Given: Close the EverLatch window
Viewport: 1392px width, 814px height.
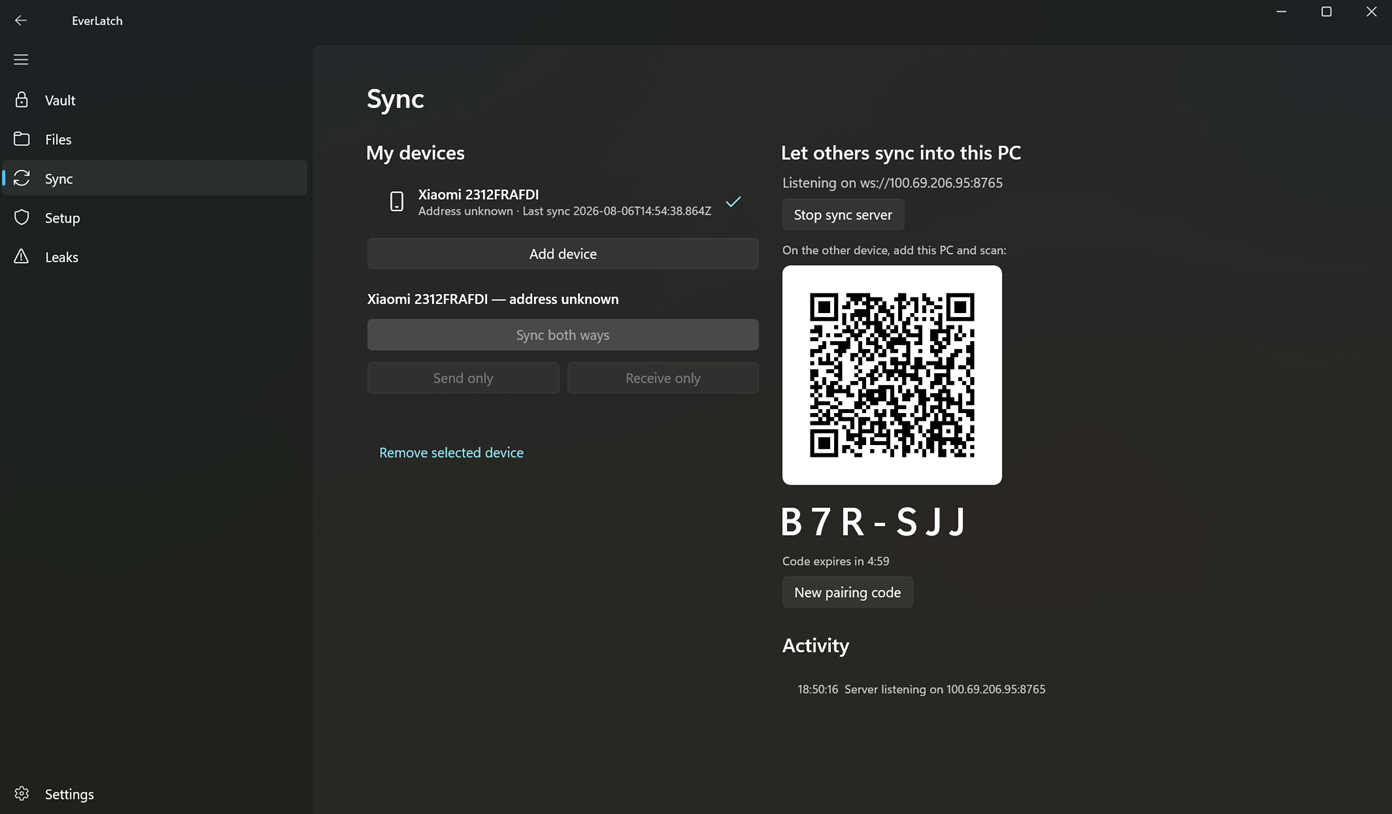Looking at the screenshot, I should pos(1371,12).
